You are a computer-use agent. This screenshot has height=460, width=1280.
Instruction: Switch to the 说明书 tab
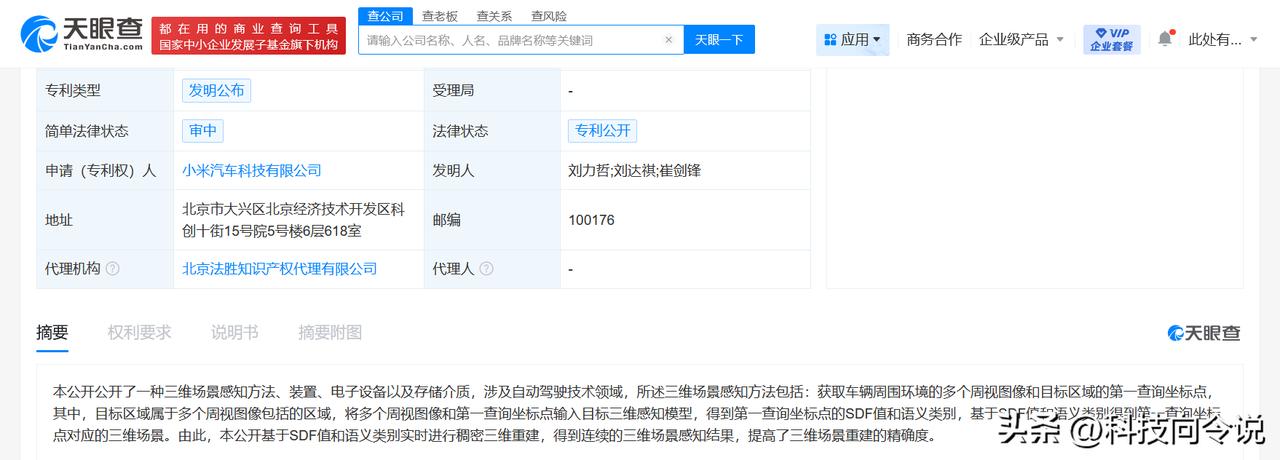click(234, 333)
